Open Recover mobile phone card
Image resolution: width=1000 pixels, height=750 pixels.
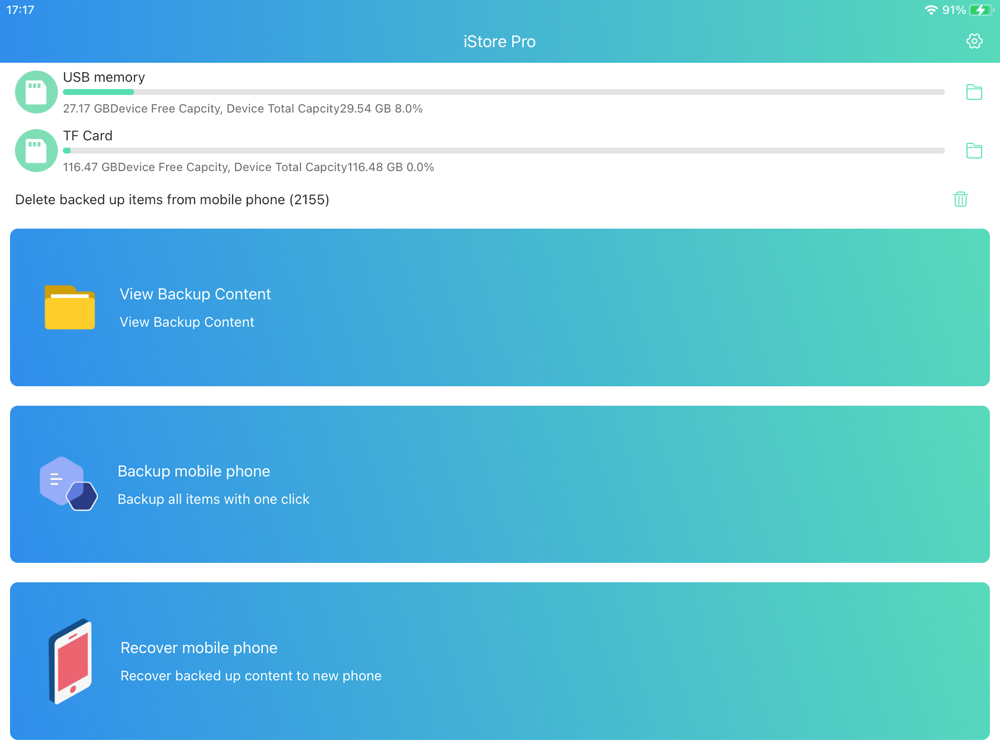tap(500, 661)
